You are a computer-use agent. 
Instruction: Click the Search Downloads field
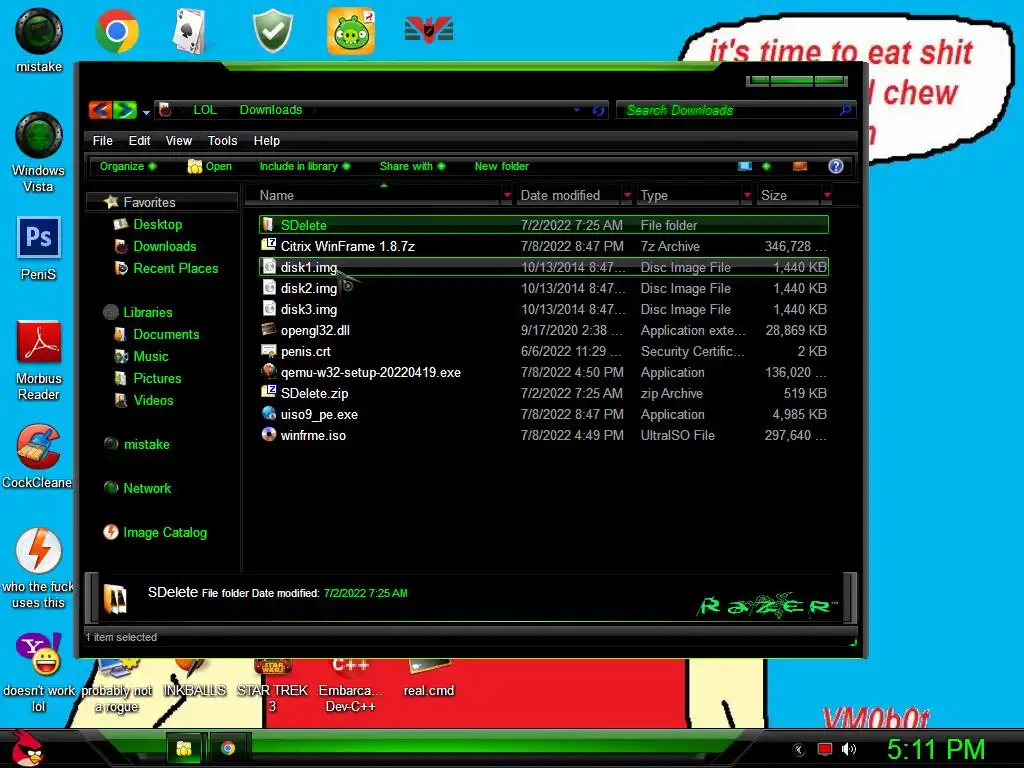pyautogui.click(x=735, y=110)
